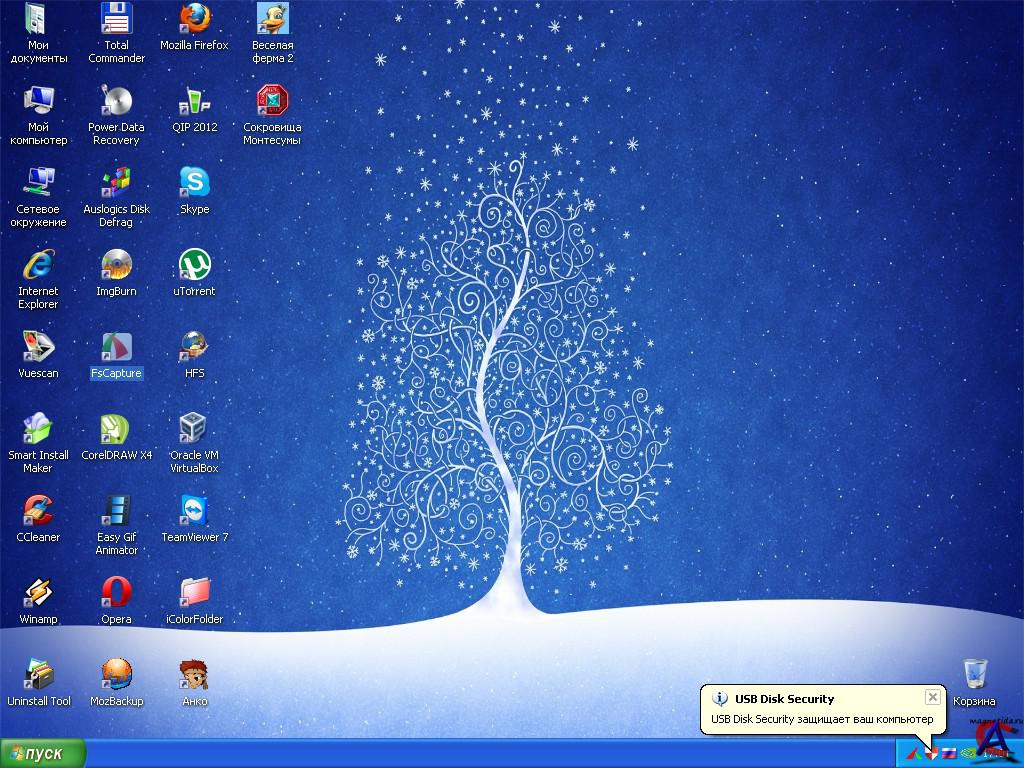The height and width of the screenshot is (768, 1024).
Task: Close the USB Disk Security balloon notification
Action: point(932,697)
